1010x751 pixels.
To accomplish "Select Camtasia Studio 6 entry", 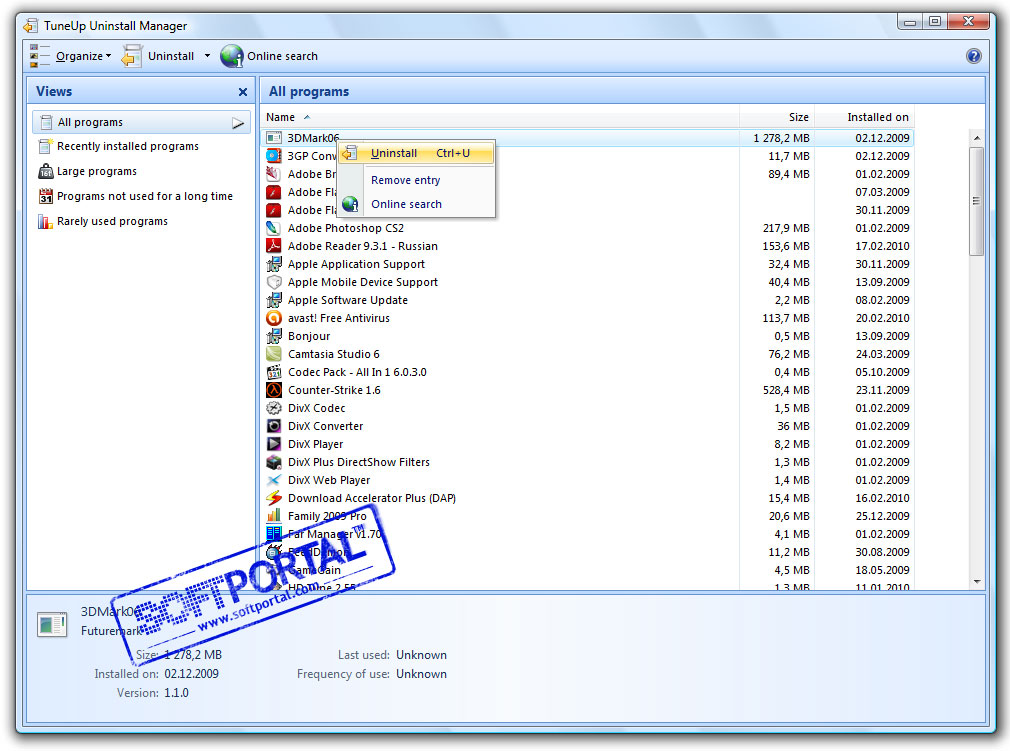I will [587, 354].
